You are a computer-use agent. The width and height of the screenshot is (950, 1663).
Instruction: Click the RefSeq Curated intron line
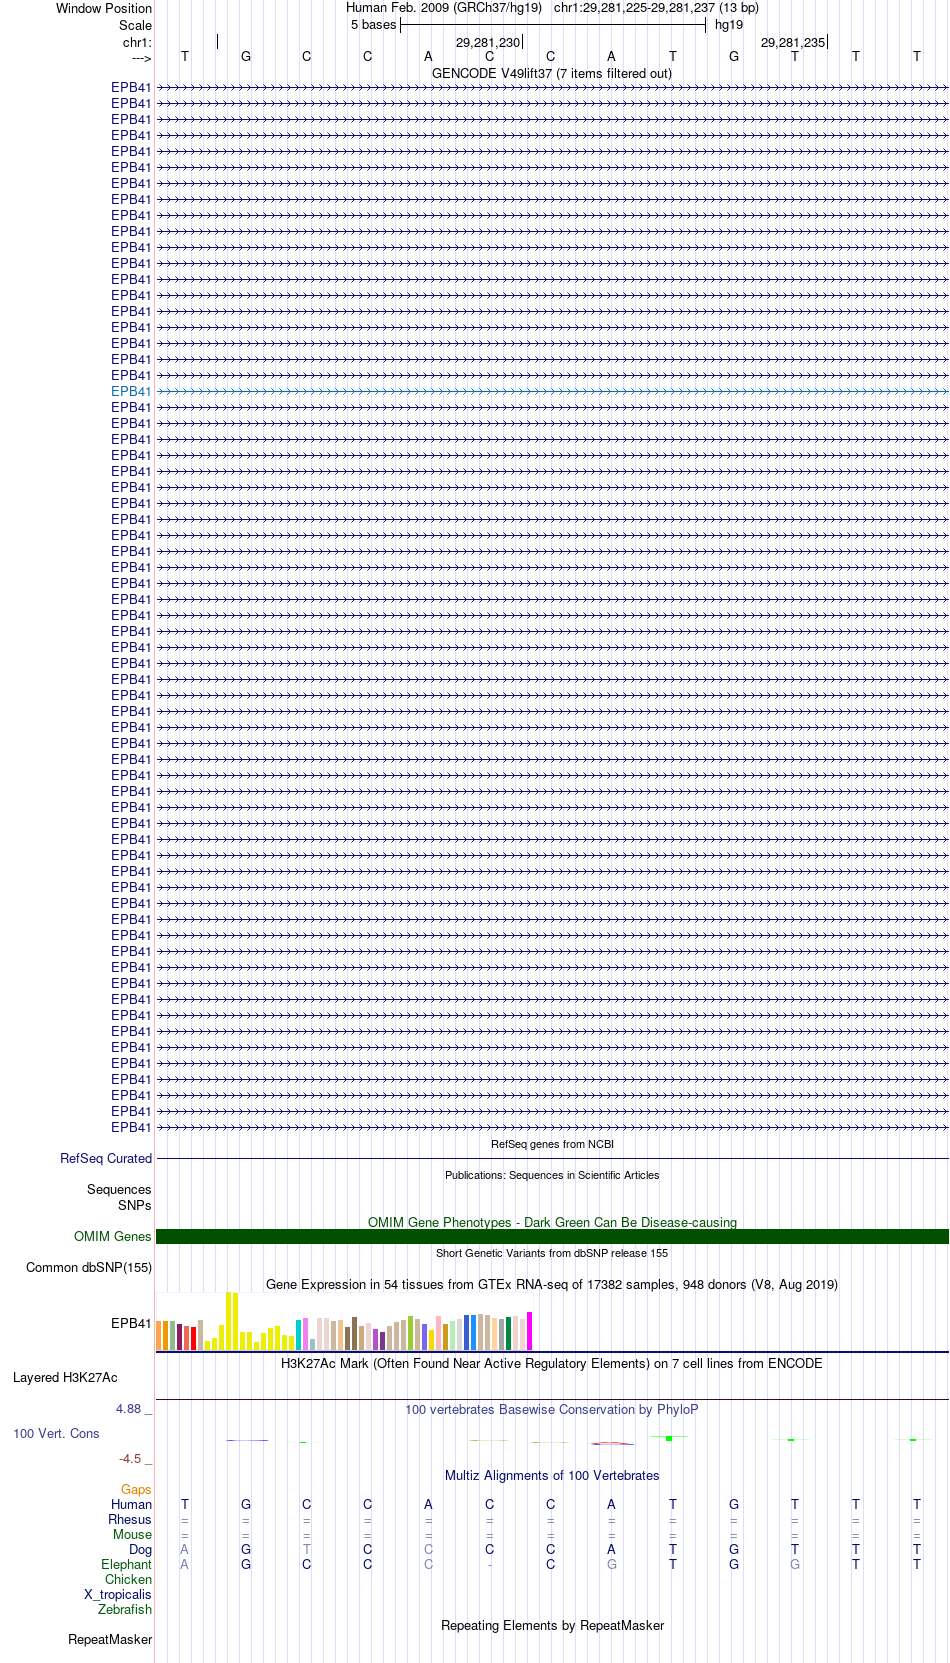(552, 1159)
